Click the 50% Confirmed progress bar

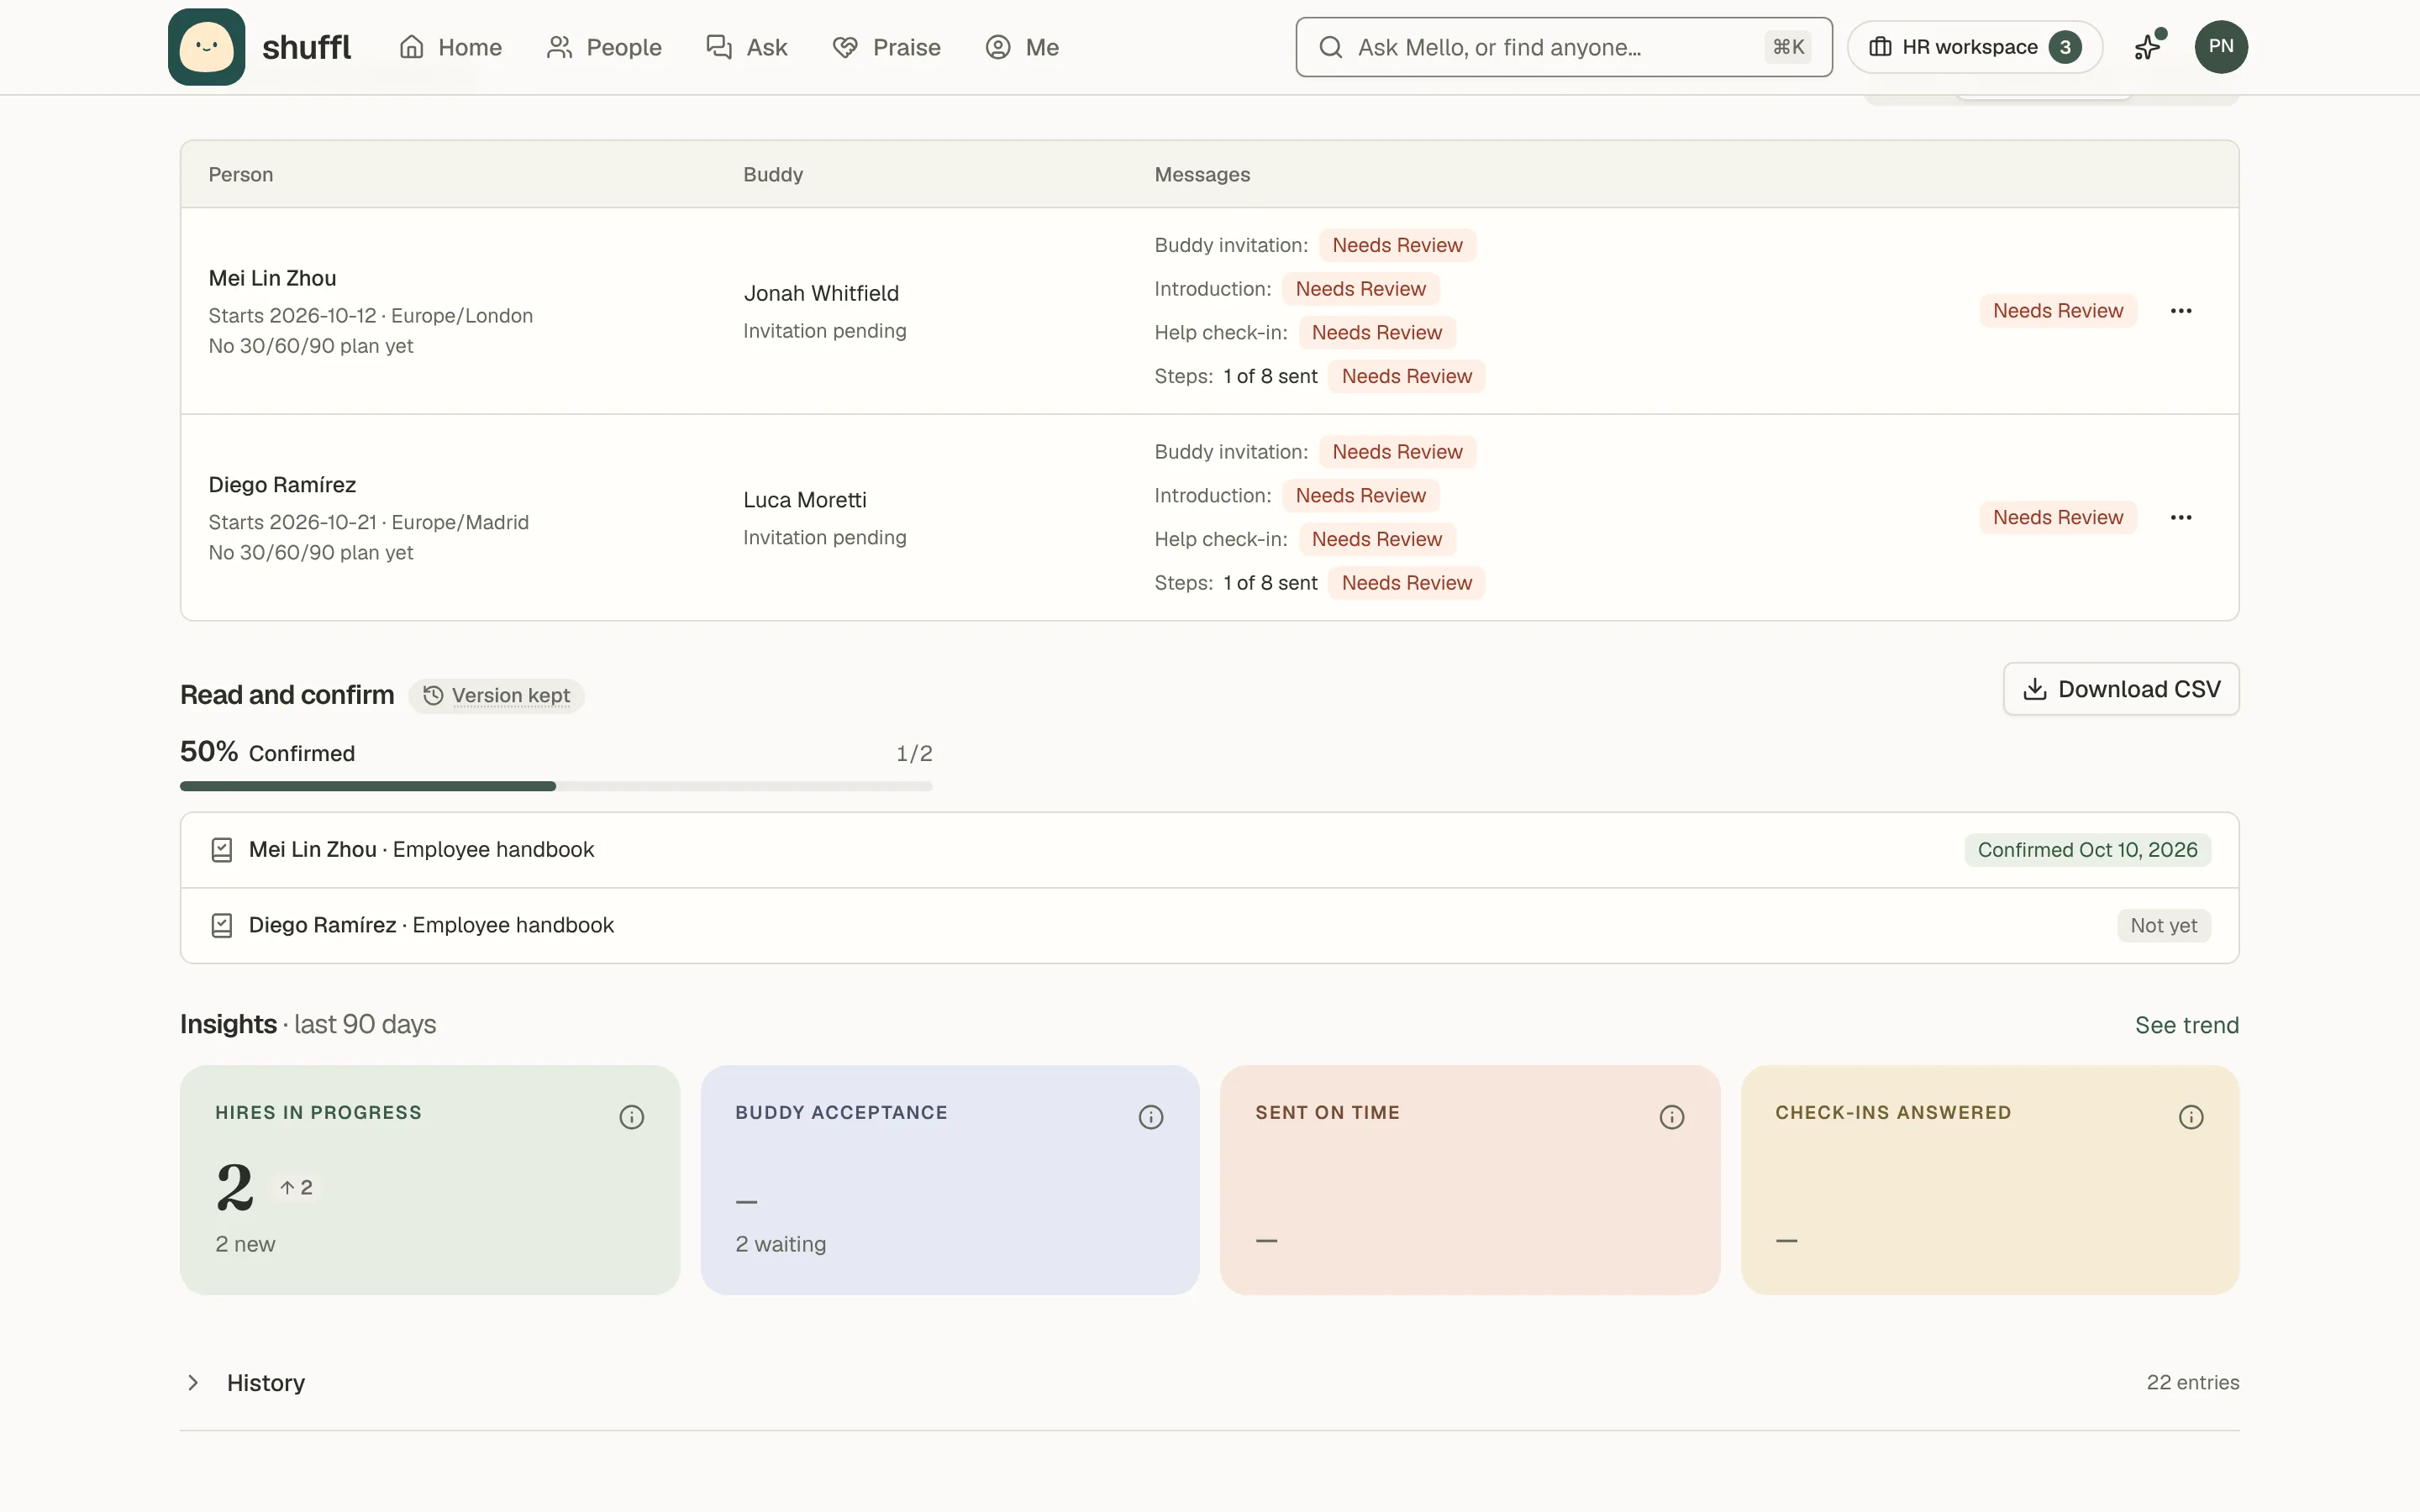(556, 786)
